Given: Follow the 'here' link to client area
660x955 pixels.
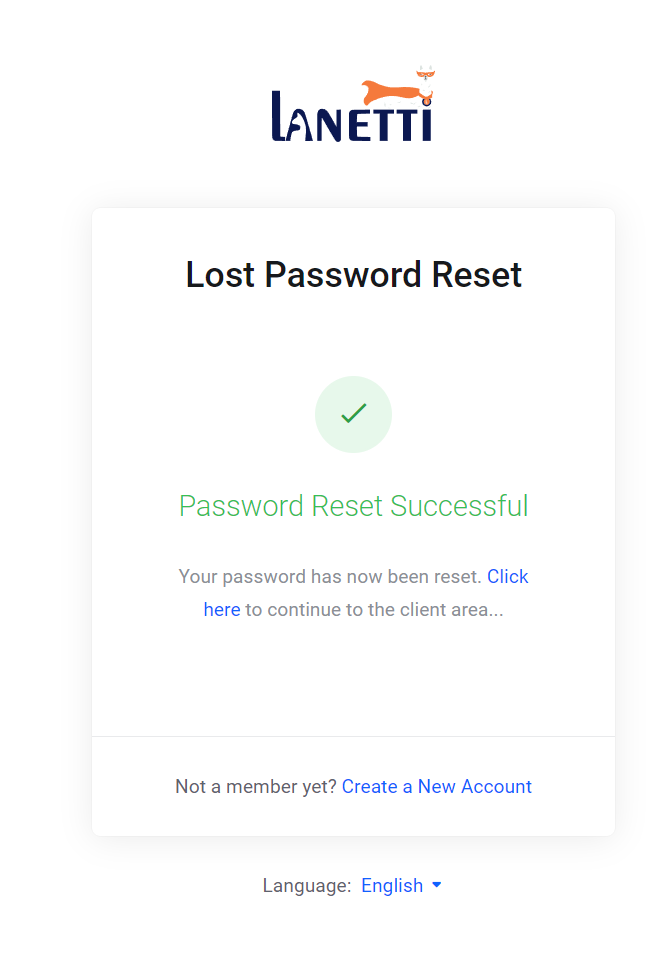Looking at the screenshot, I should click(222, 610).
